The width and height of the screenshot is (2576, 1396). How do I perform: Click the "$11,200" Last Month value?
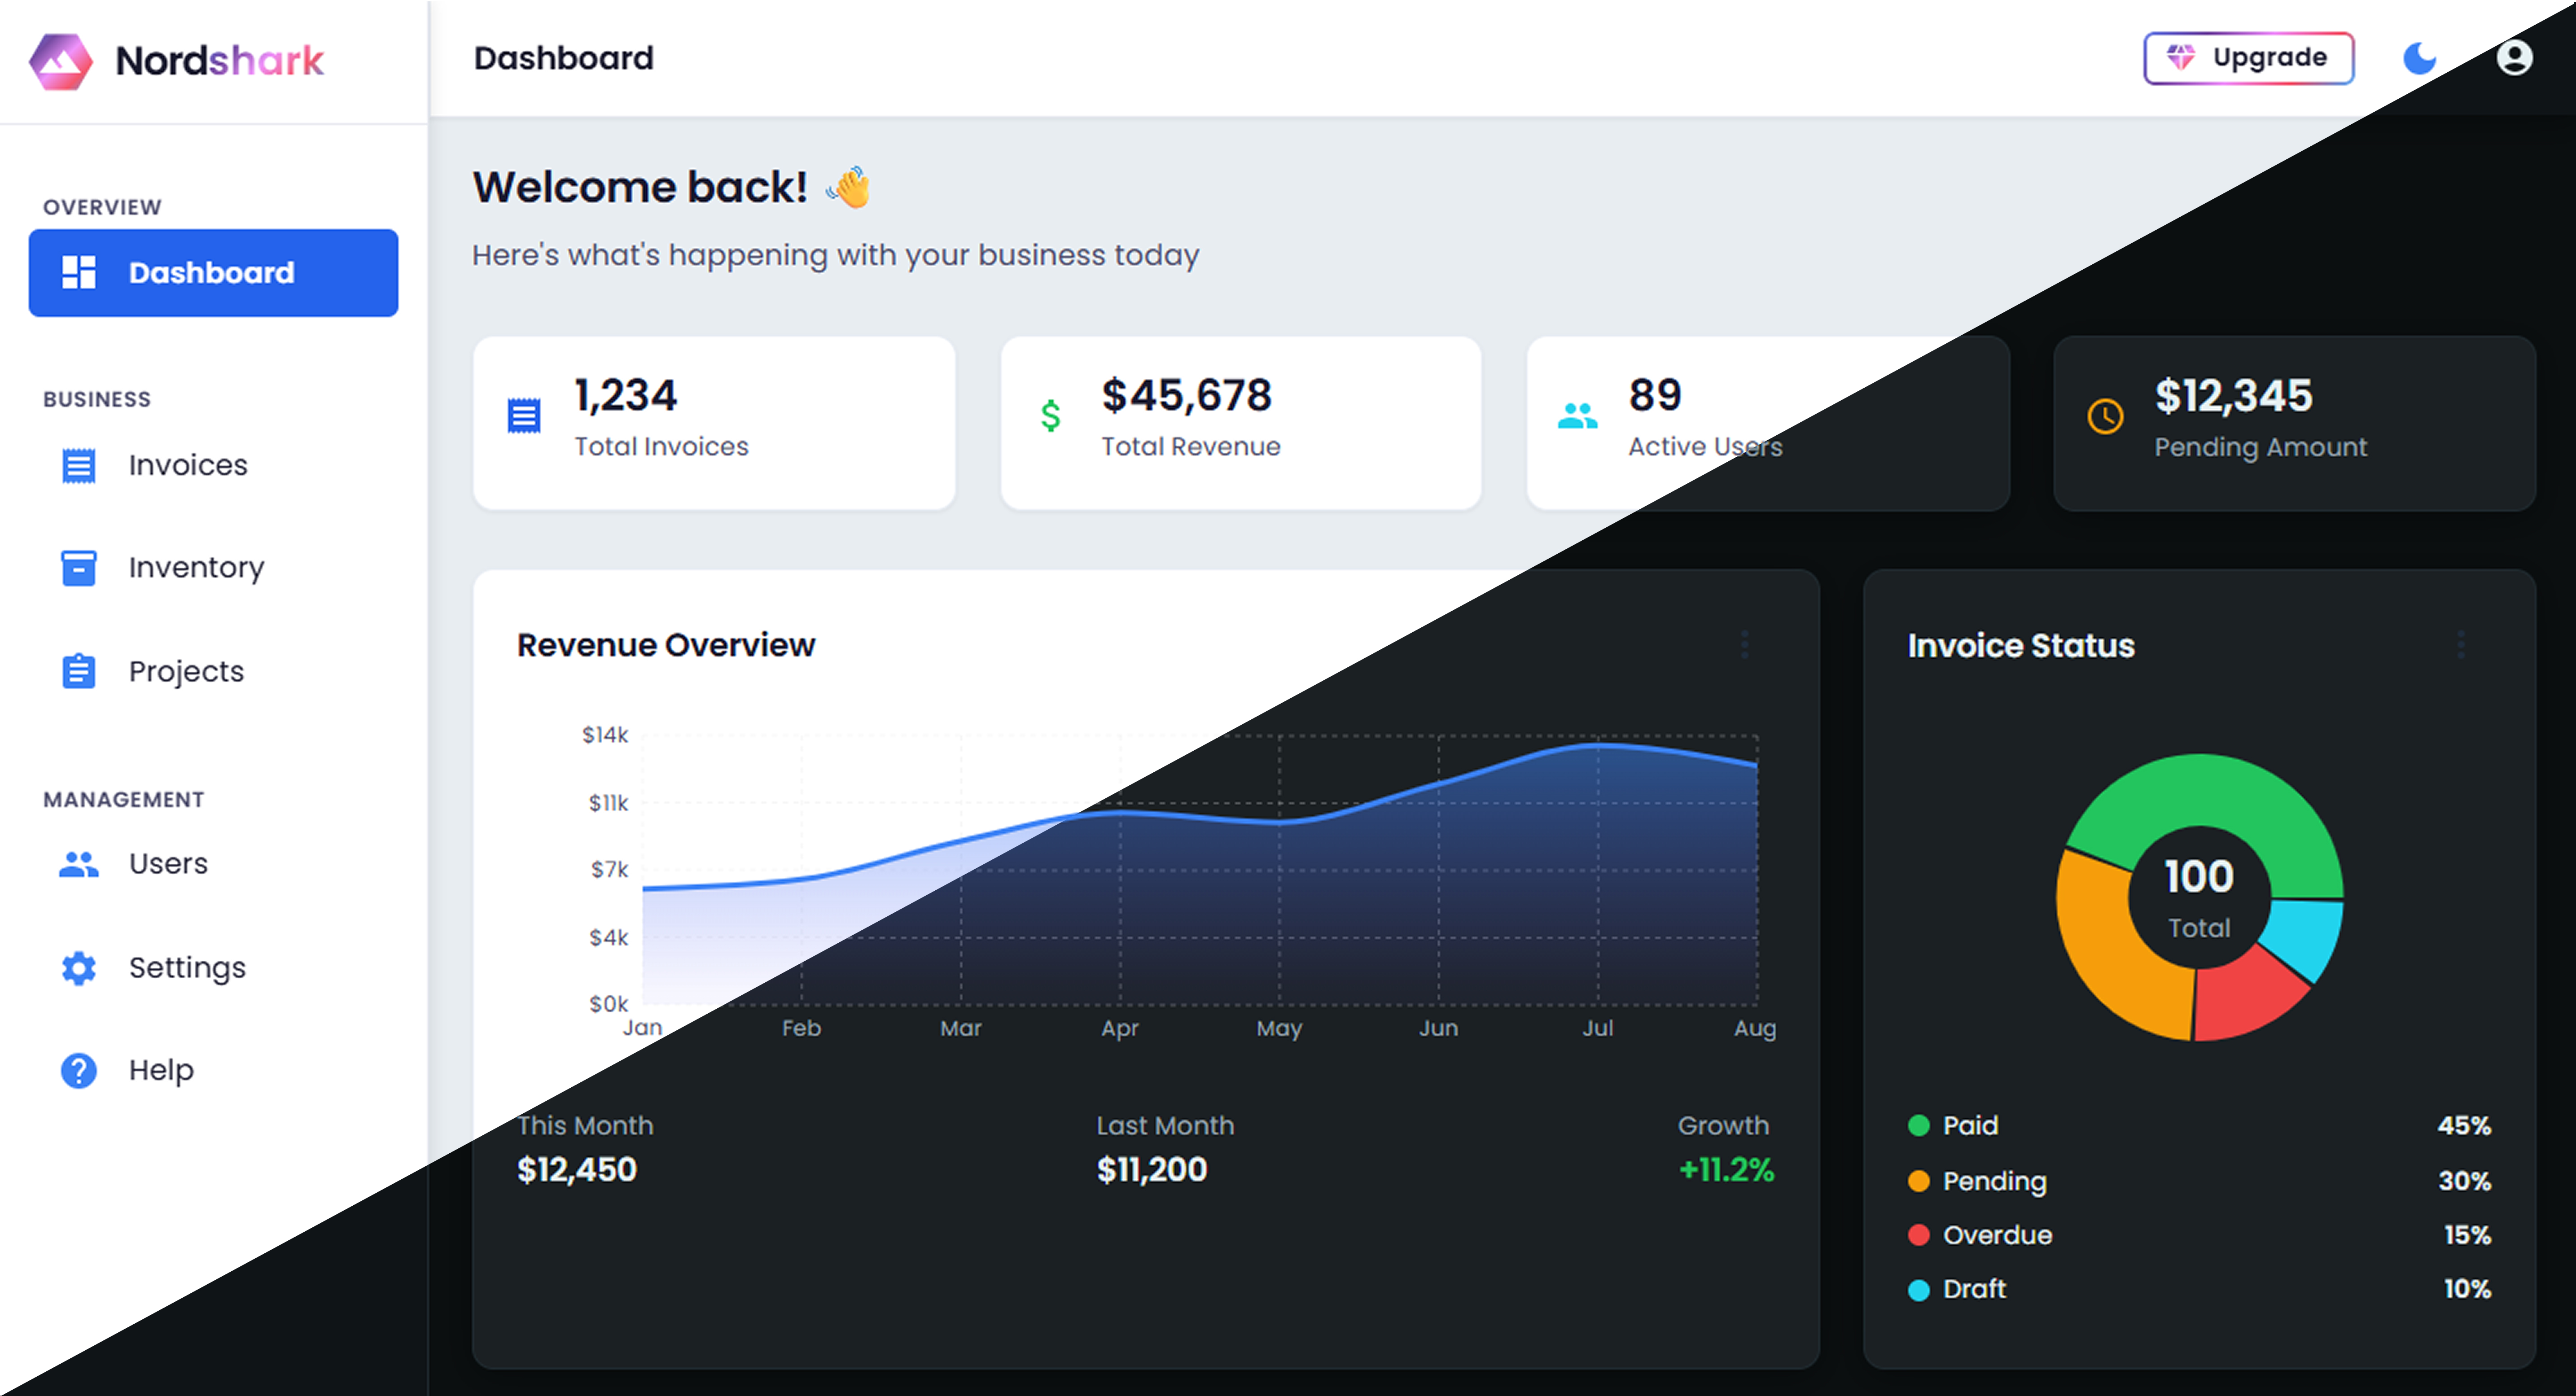1152,1169
